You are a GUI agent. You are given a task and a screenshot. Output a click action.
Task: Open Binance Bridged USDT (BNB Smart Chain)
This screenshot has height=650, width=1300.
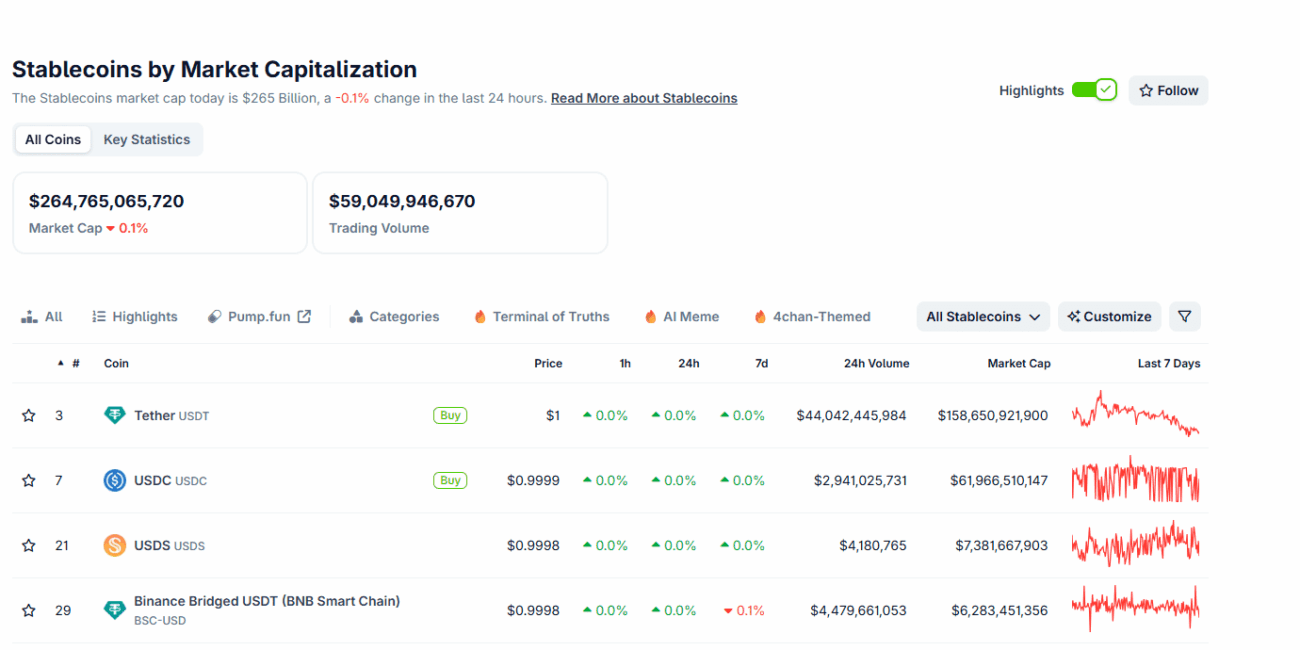[267, 601]
